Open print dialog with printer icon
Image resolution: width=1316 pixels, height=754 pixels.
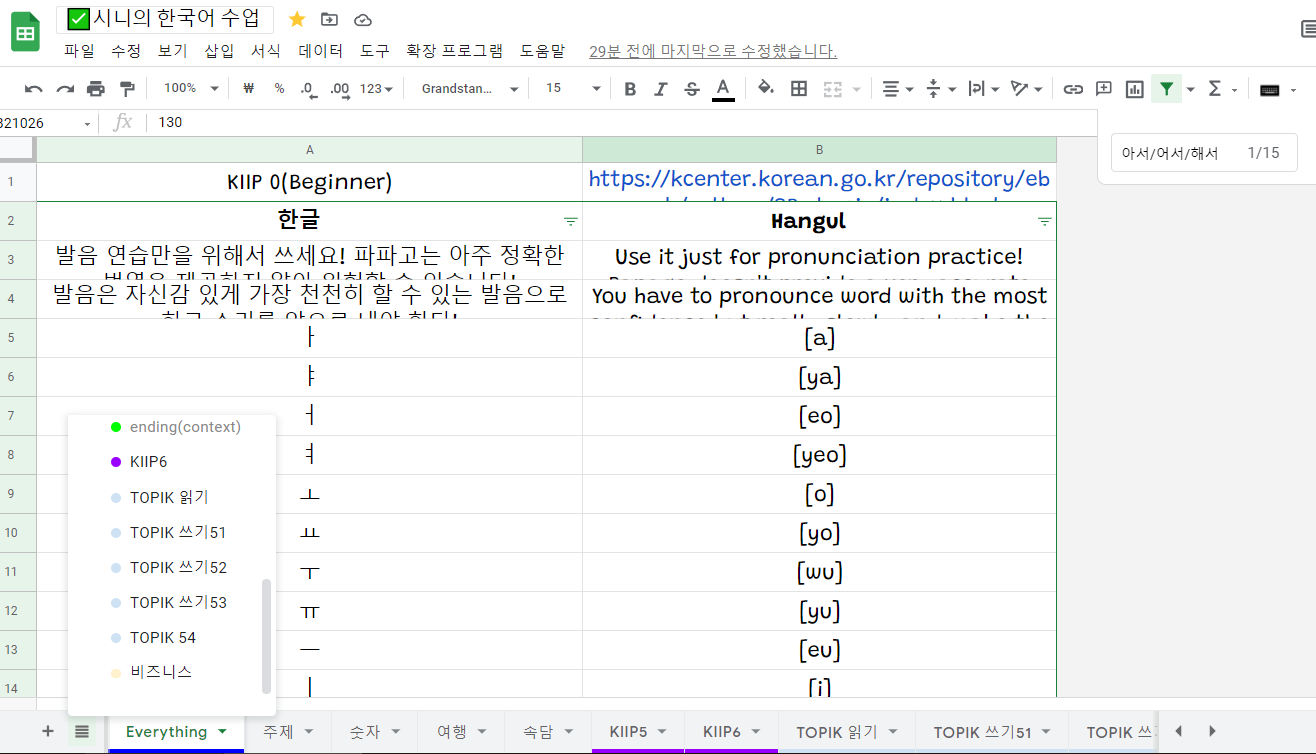point(95,88)
